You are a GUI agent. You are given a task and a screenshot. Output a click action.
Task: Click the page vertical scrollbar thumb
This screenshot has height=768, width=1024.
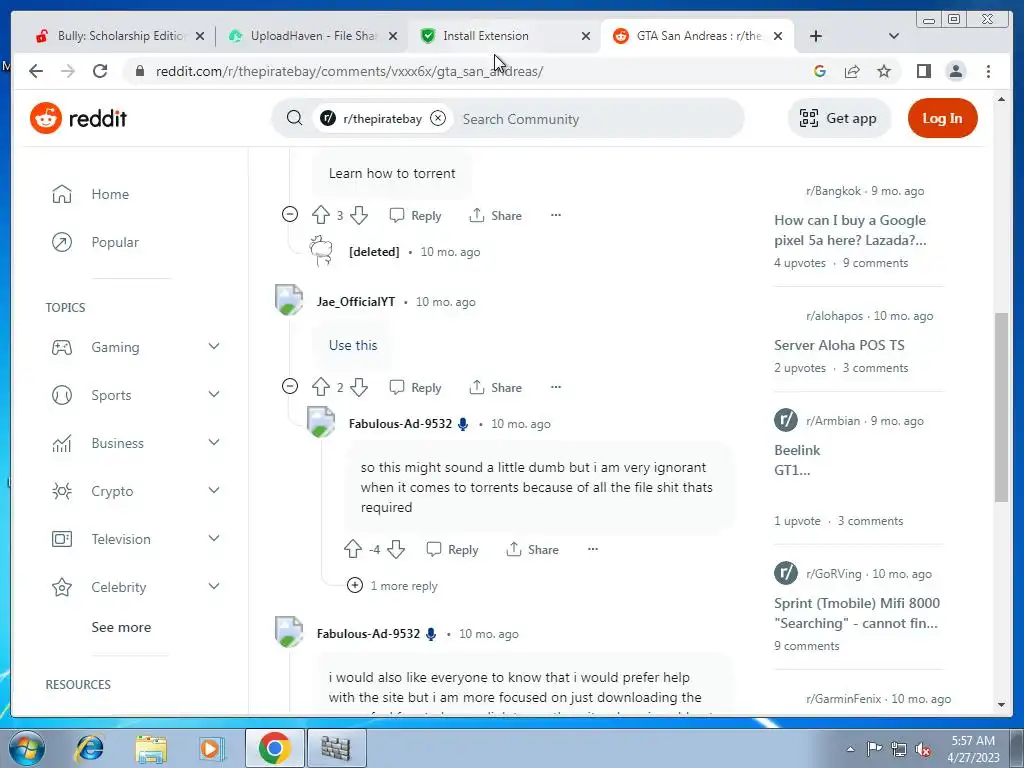coord(1001,407)
